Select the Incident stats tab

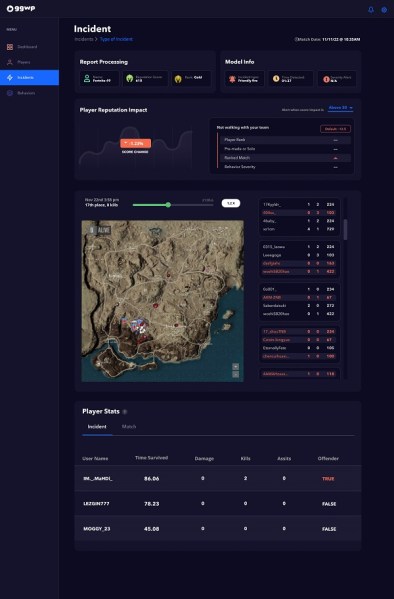coord(97,427)
